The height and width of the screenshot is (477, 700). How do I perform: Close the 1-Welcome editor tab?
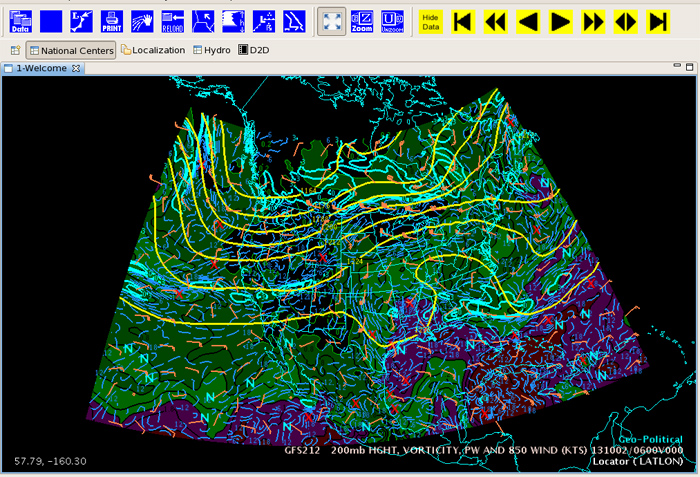(76, 68)
